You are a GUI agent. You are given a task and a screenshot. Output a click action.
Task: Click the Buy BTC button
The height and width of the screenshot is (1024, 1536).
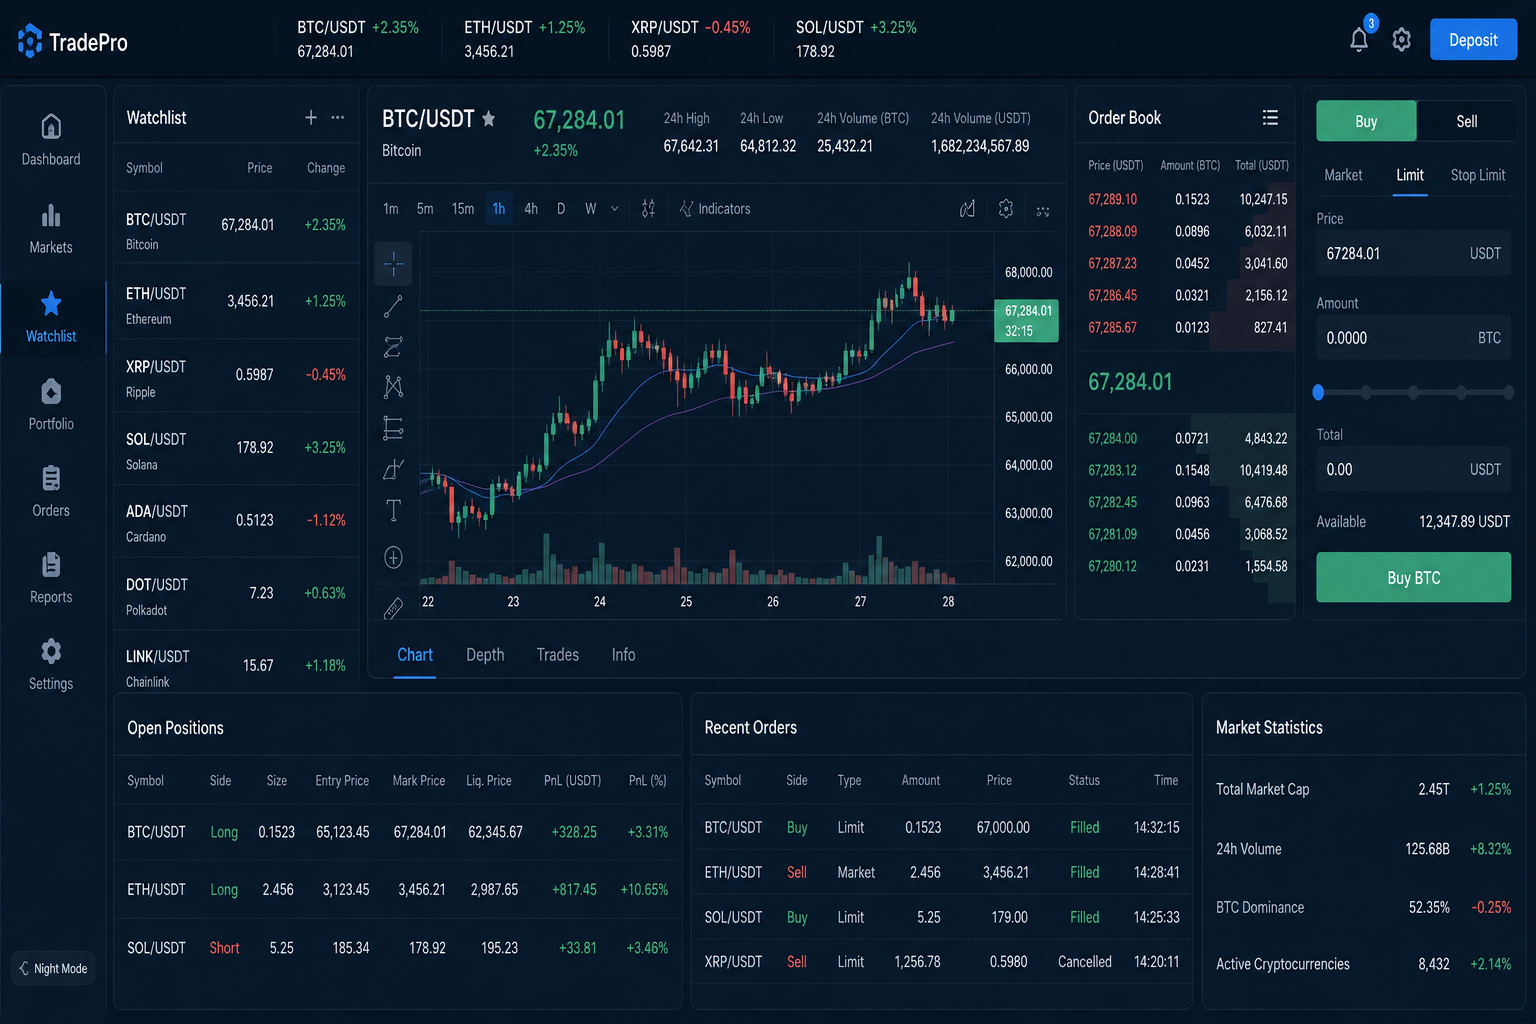(x=1413, y=578)
